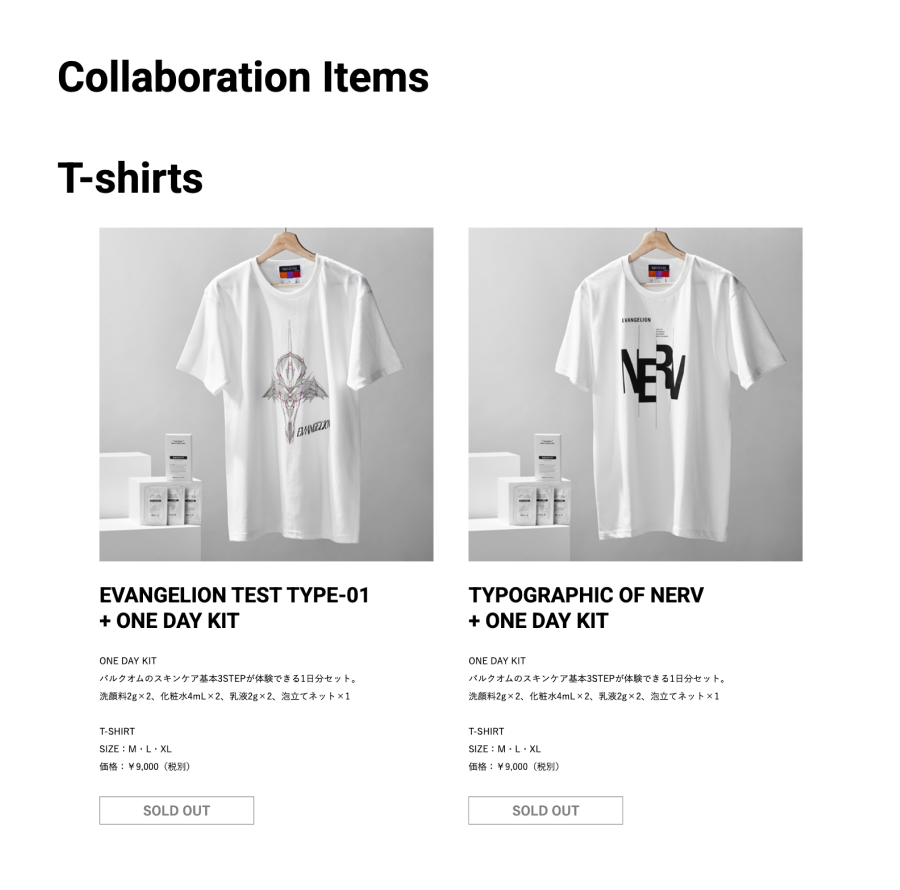The width and height of the screenshot is (900, 890).
Task: Click the sample sachets in right photo
Action: (541, 504)
